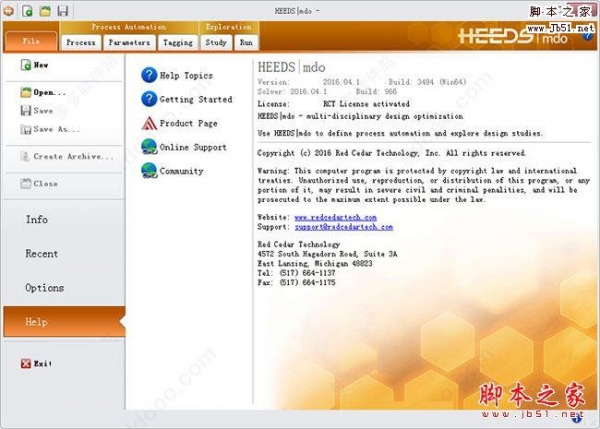The height and width of the screenshot is (429, 600).
Task: Open the File tab
Action: (x=31, y=41)
